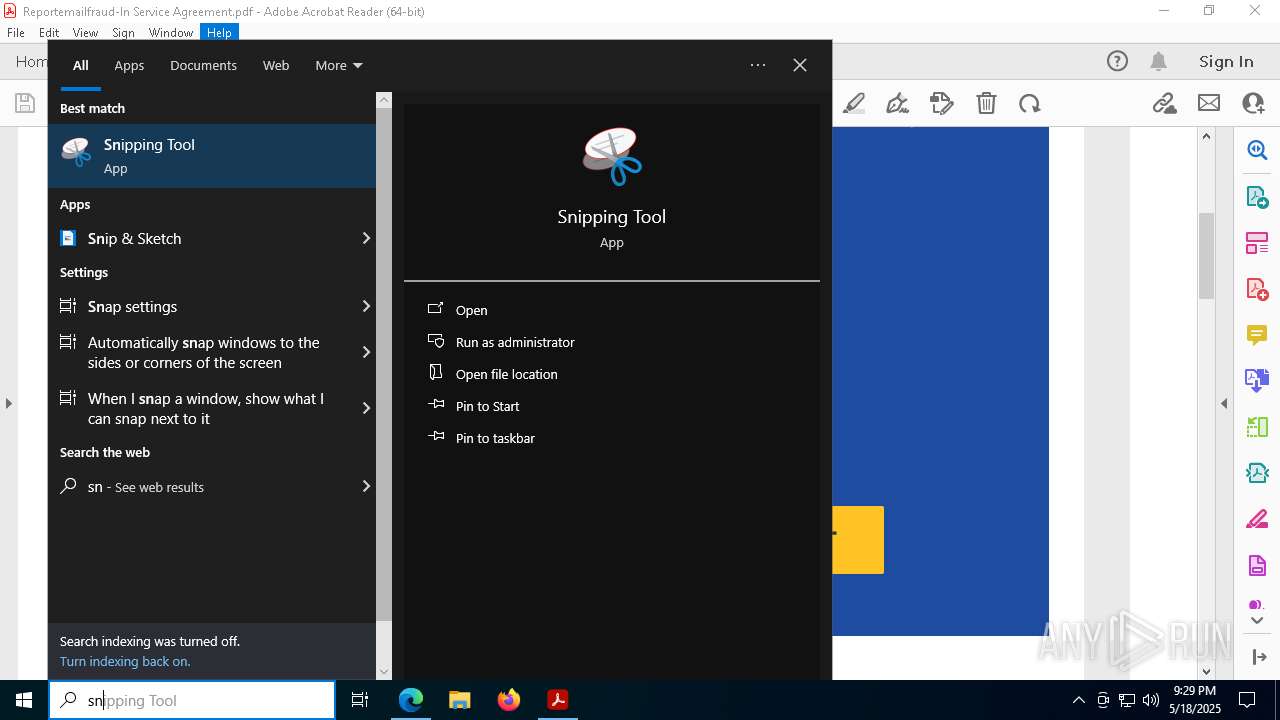Expand the Snap settings result arrow
The height and width of the screenshot is (720, 1280).
coord(366,306)
